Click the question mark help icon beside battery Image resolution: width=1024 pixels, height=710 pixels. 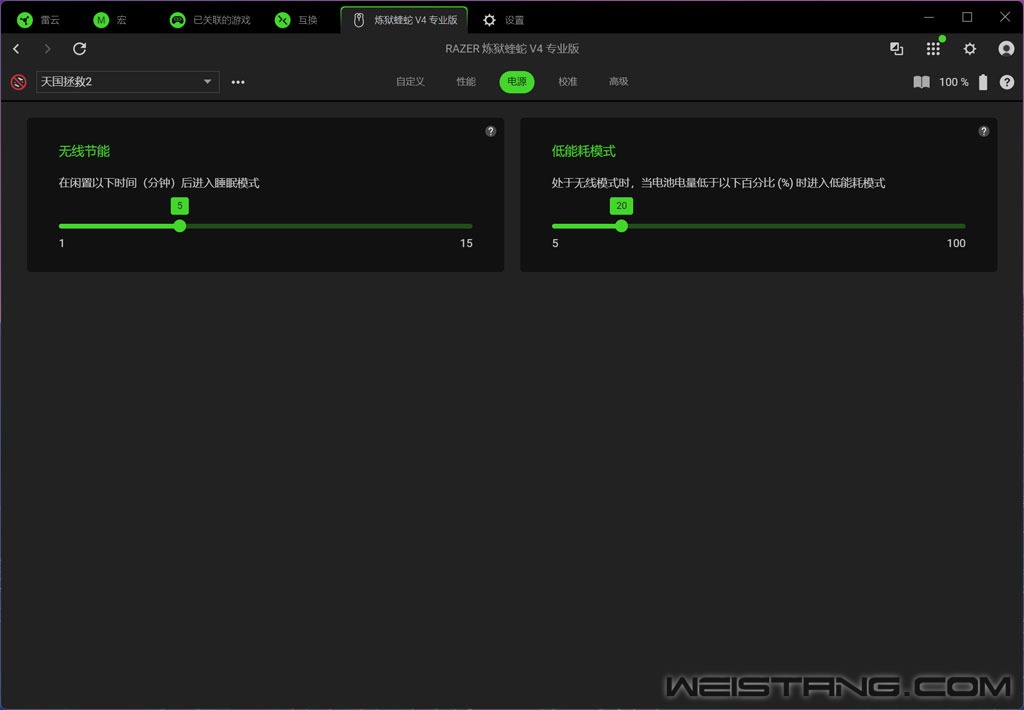click(x=1006, y=82)
